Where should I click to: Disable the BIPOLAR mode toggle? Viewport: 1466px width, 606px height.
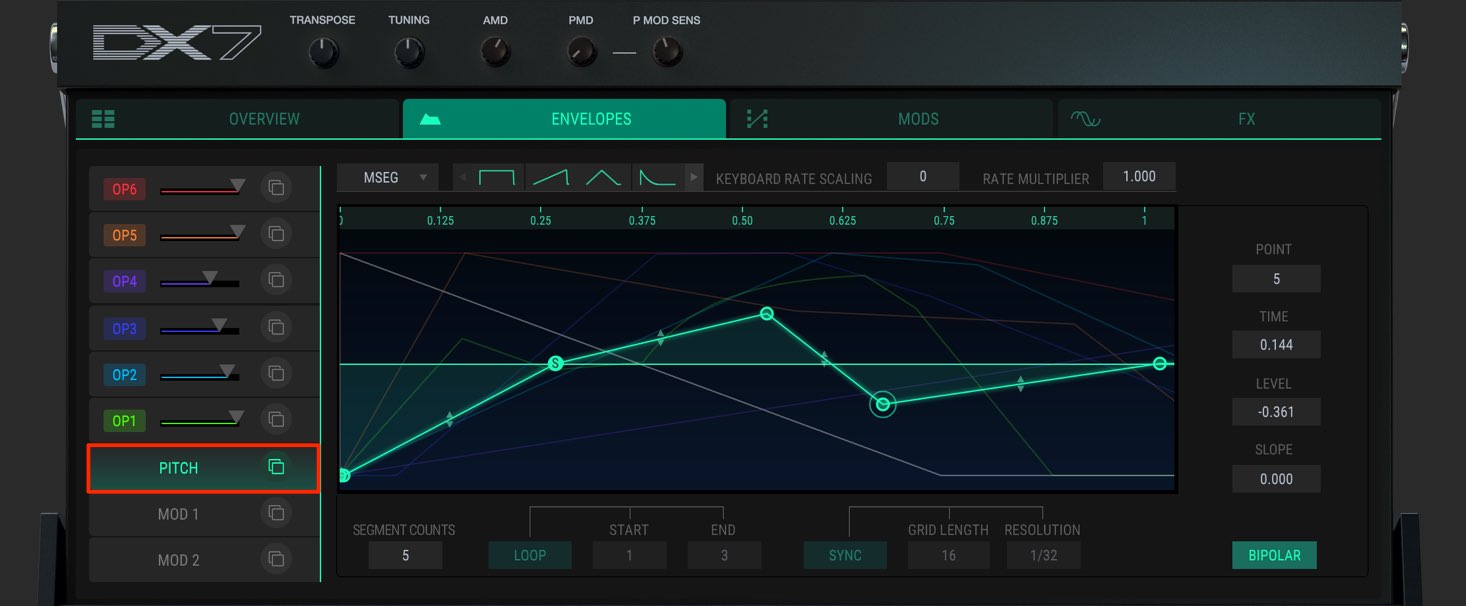point(1274,555)
